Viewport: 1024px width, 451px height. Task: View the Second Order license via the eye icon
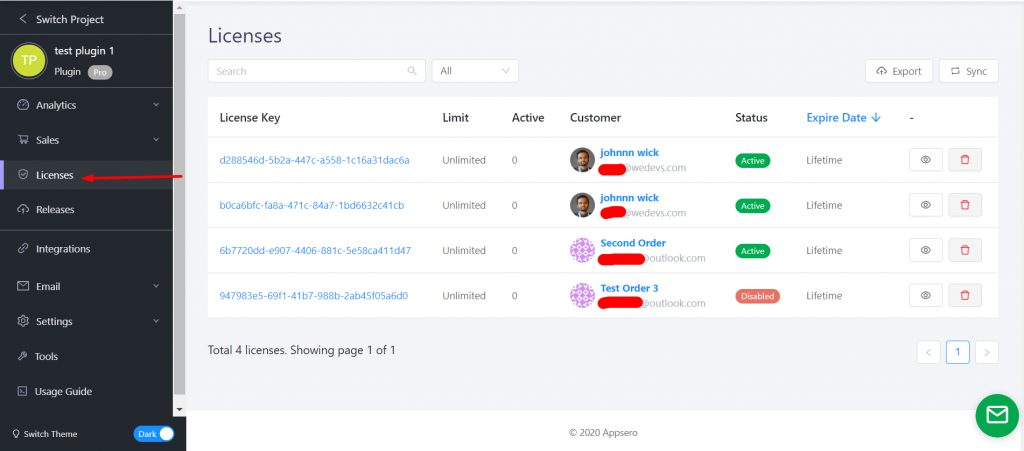(x=925, y=250)
